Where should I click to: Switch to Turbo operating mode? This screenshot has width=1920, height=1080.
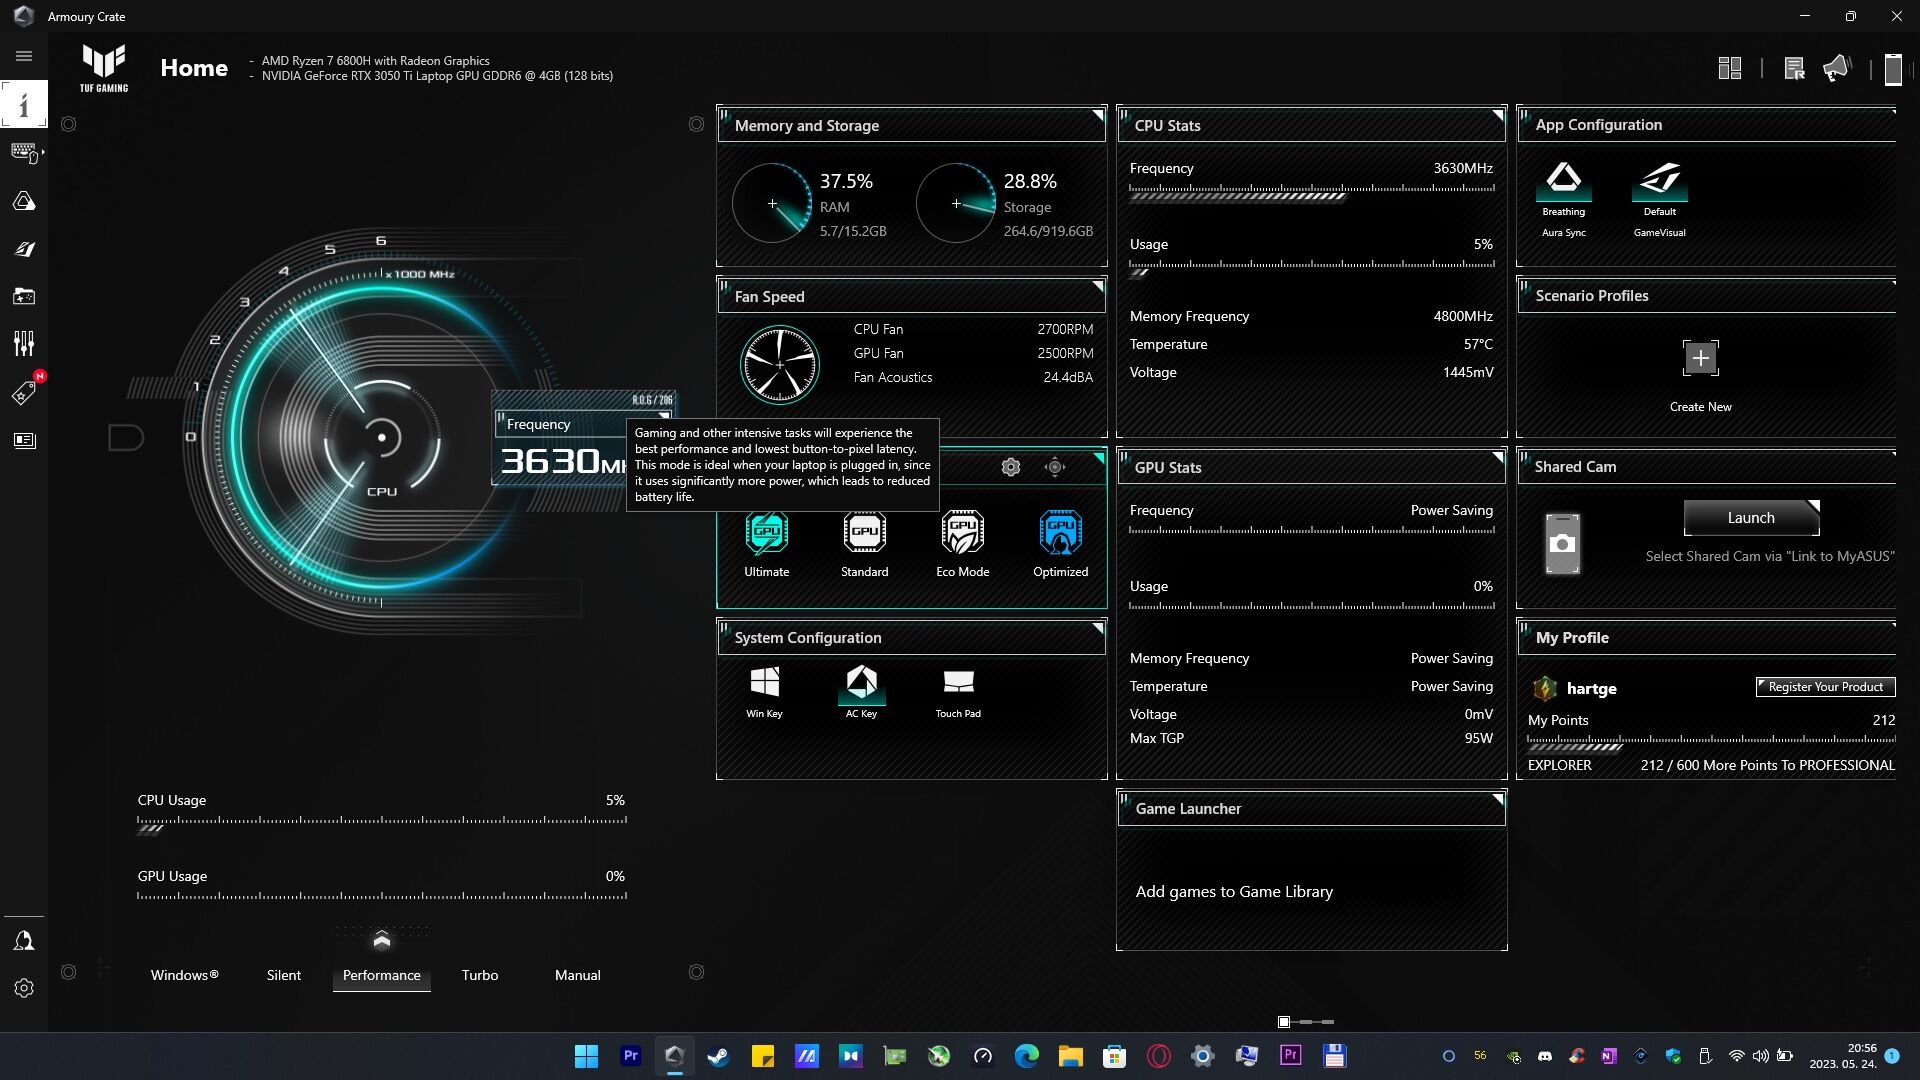(480, 975)
